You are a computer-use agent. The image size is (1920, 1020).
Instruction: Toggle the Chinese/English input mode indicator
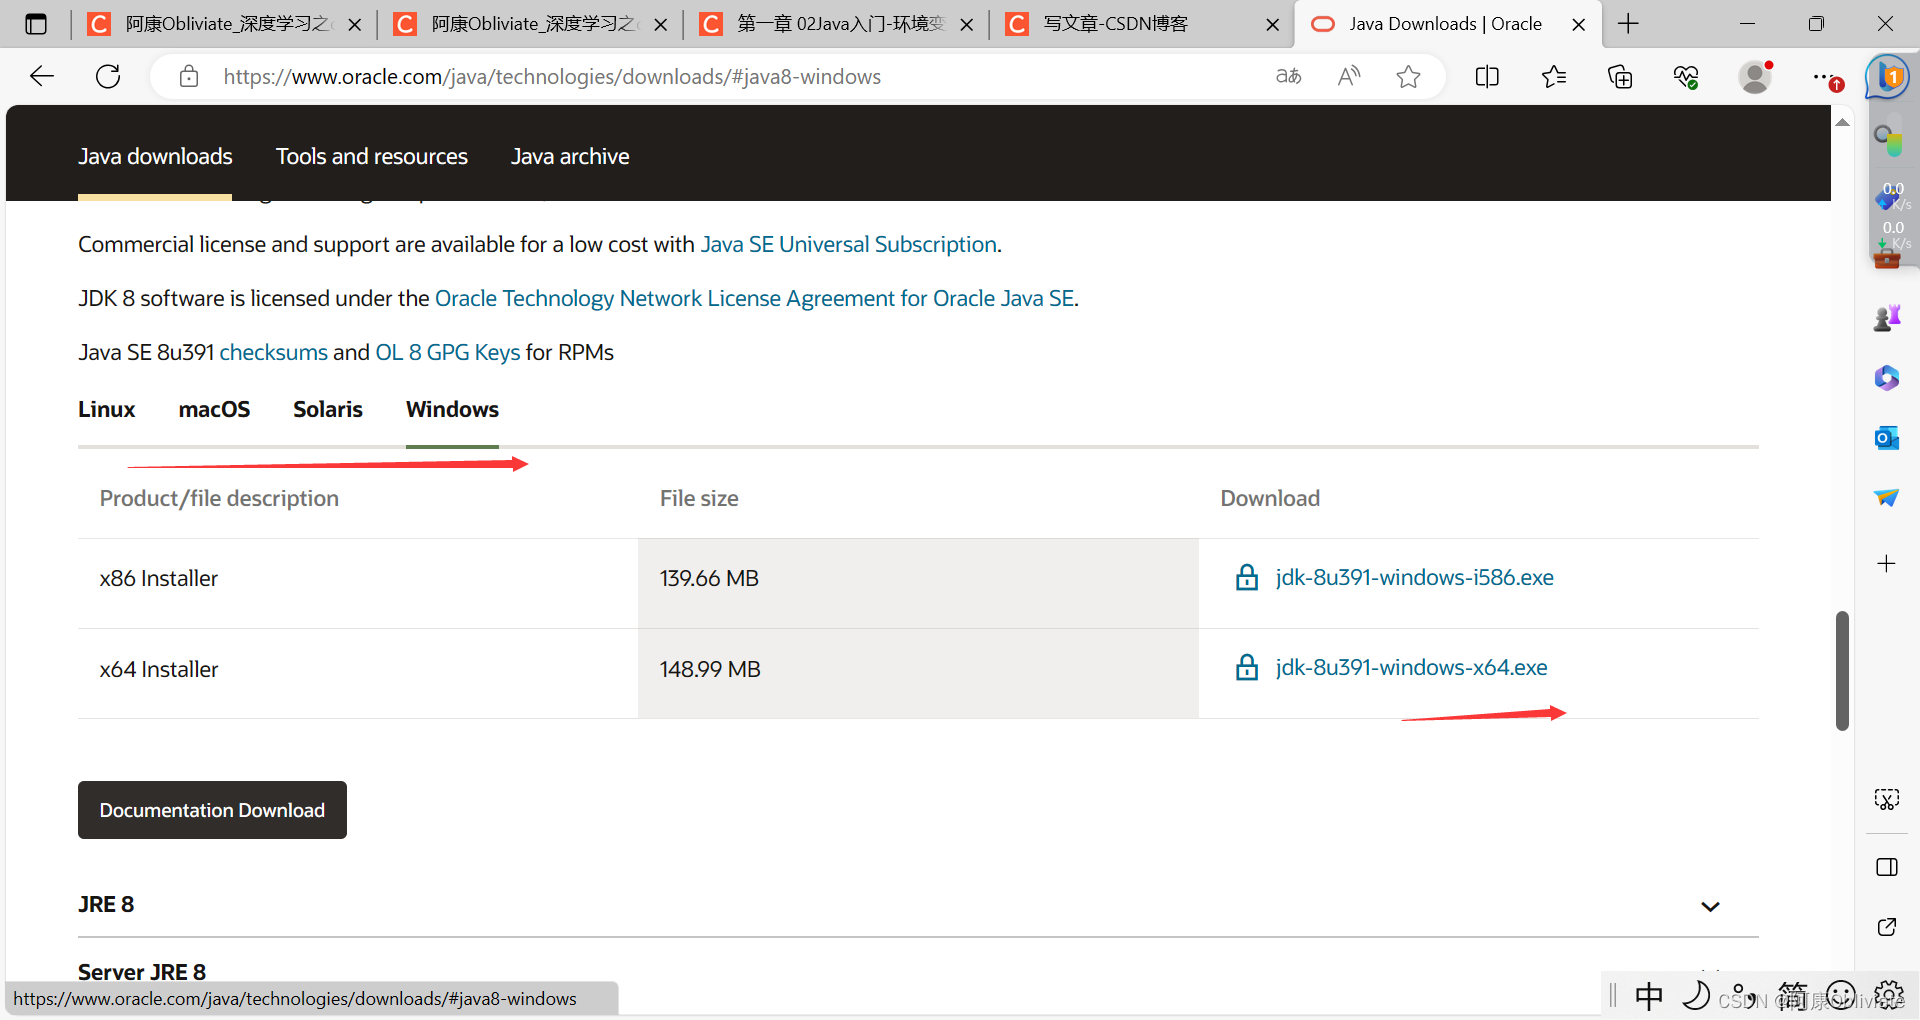(1649, 995)
